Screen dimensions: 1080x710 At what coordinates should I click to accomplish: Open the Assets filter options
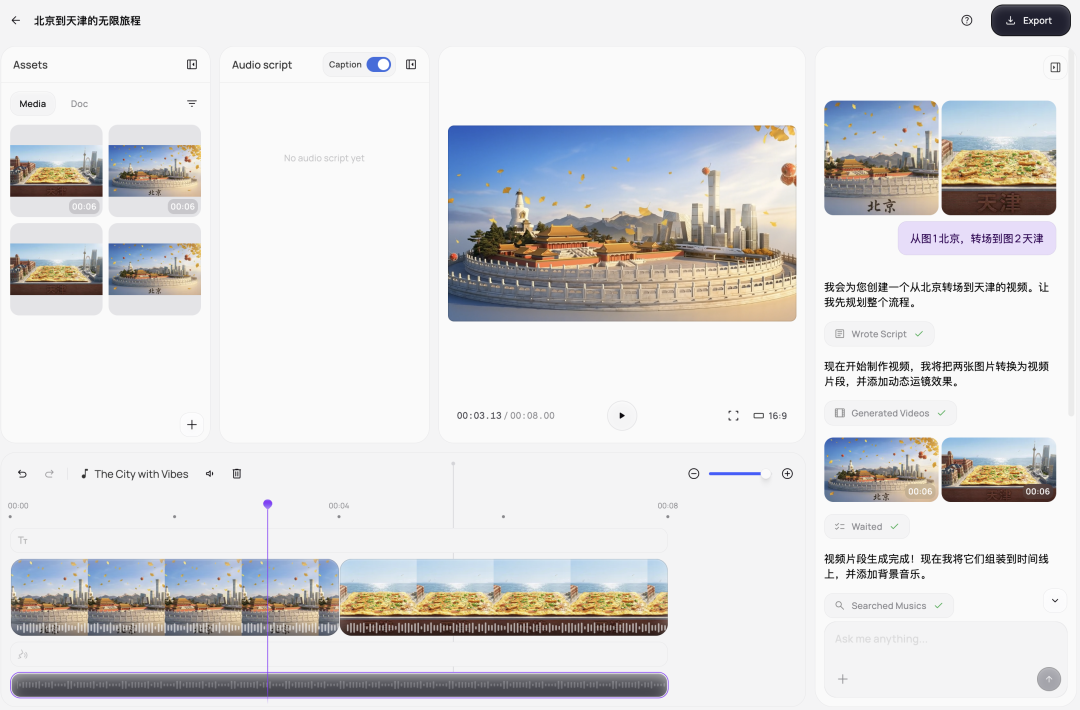pyautogui.click(x=192, y=104)
